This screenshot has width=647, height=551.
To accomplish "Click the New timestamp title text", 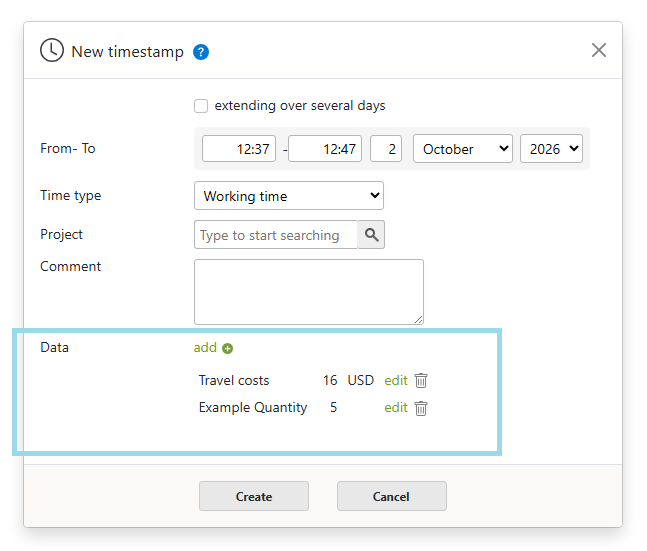I will (128, 52).
